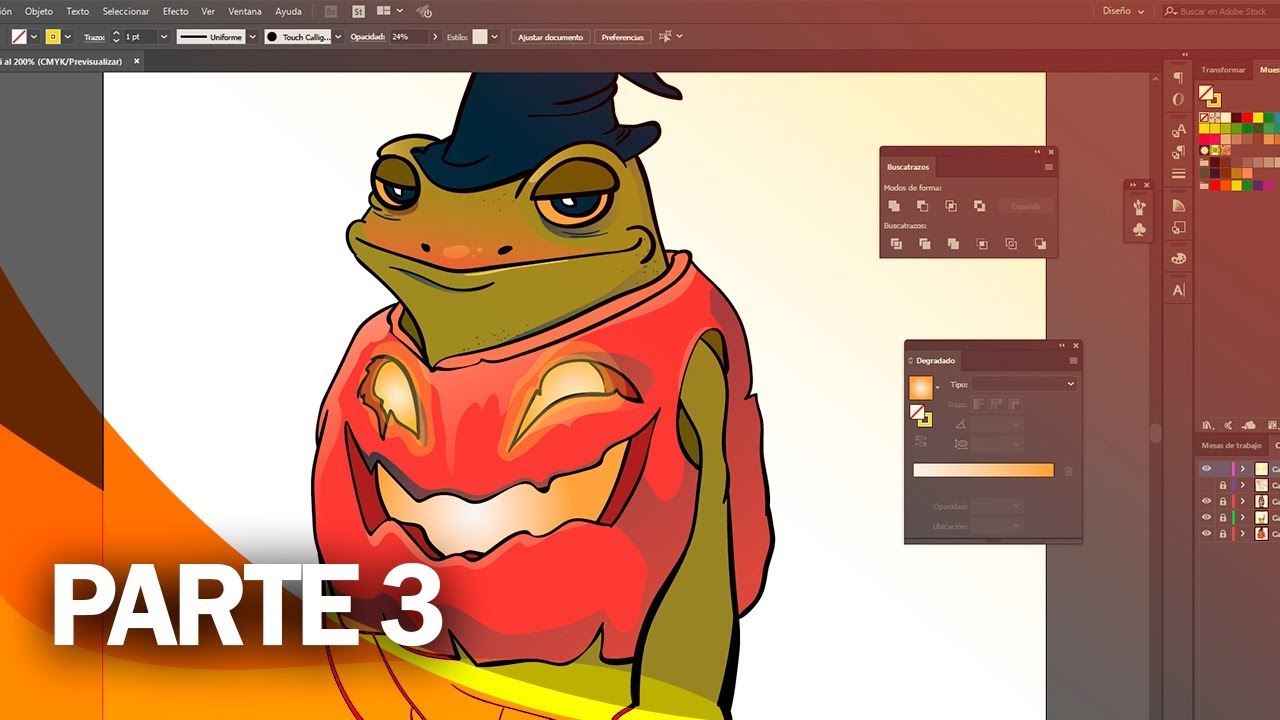Close the document tab at 200% CMYK/Previsualizar

(x=137, y=61)
